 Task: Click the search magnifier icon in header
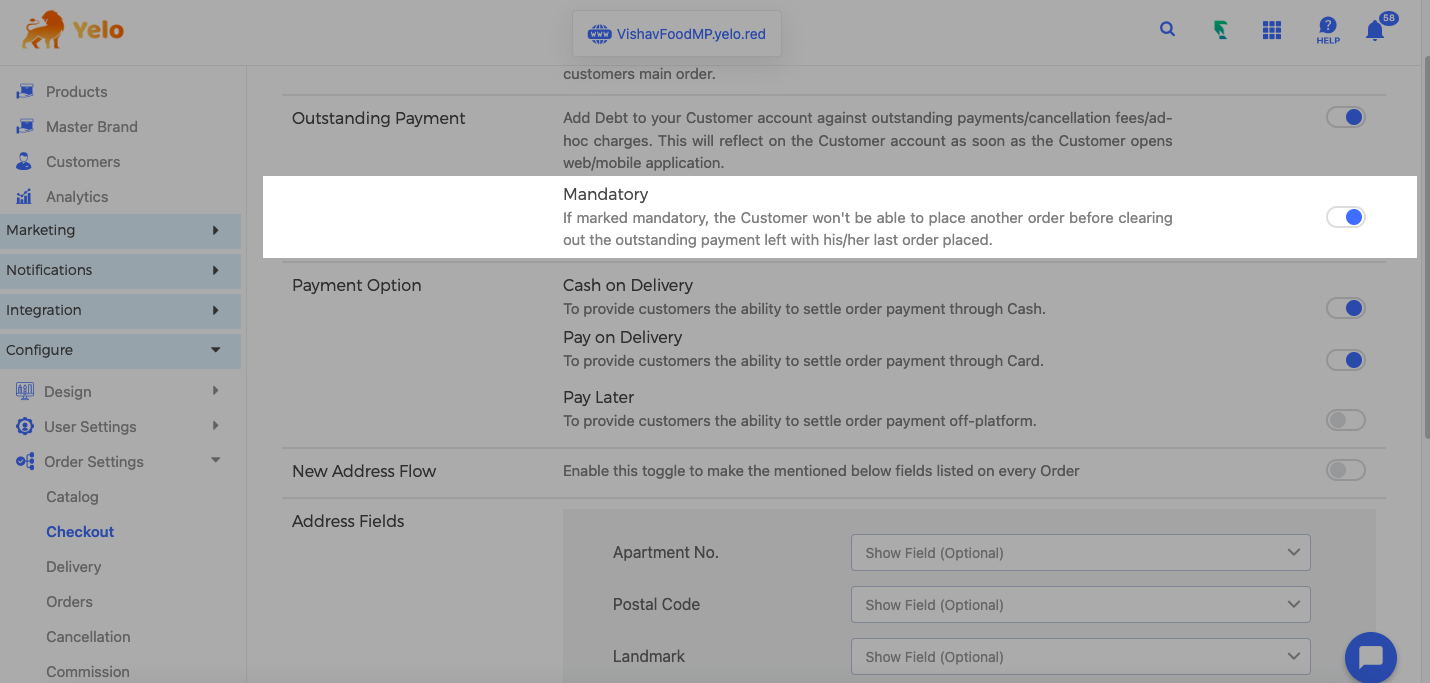[1167, 30]
